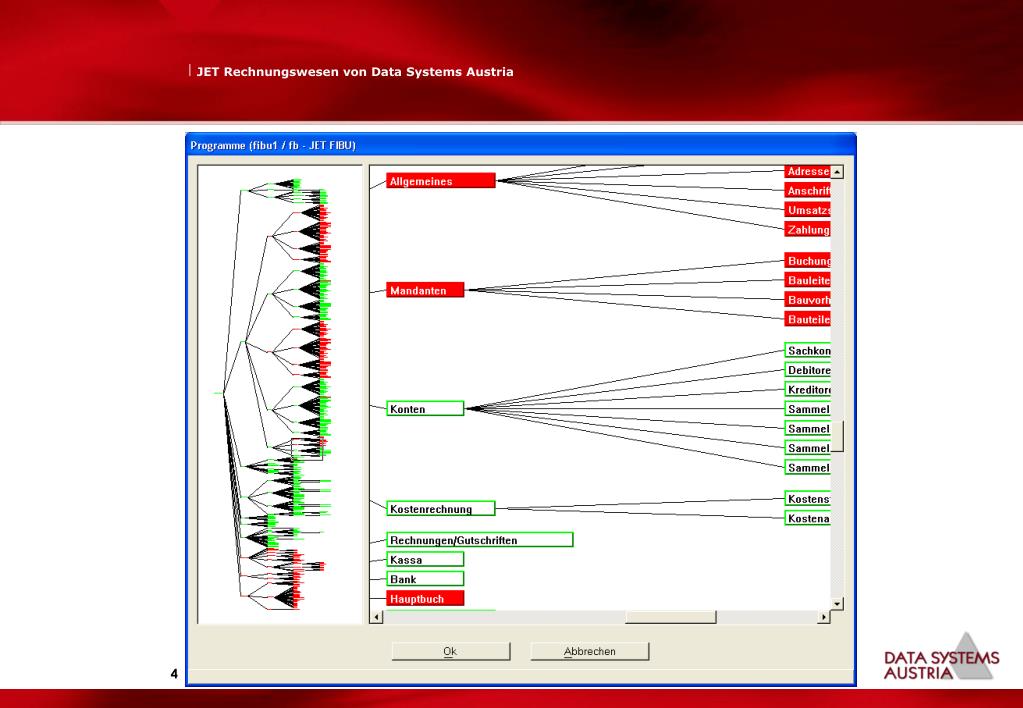Click the tree overview thumbnail panel

click(280, 394)
